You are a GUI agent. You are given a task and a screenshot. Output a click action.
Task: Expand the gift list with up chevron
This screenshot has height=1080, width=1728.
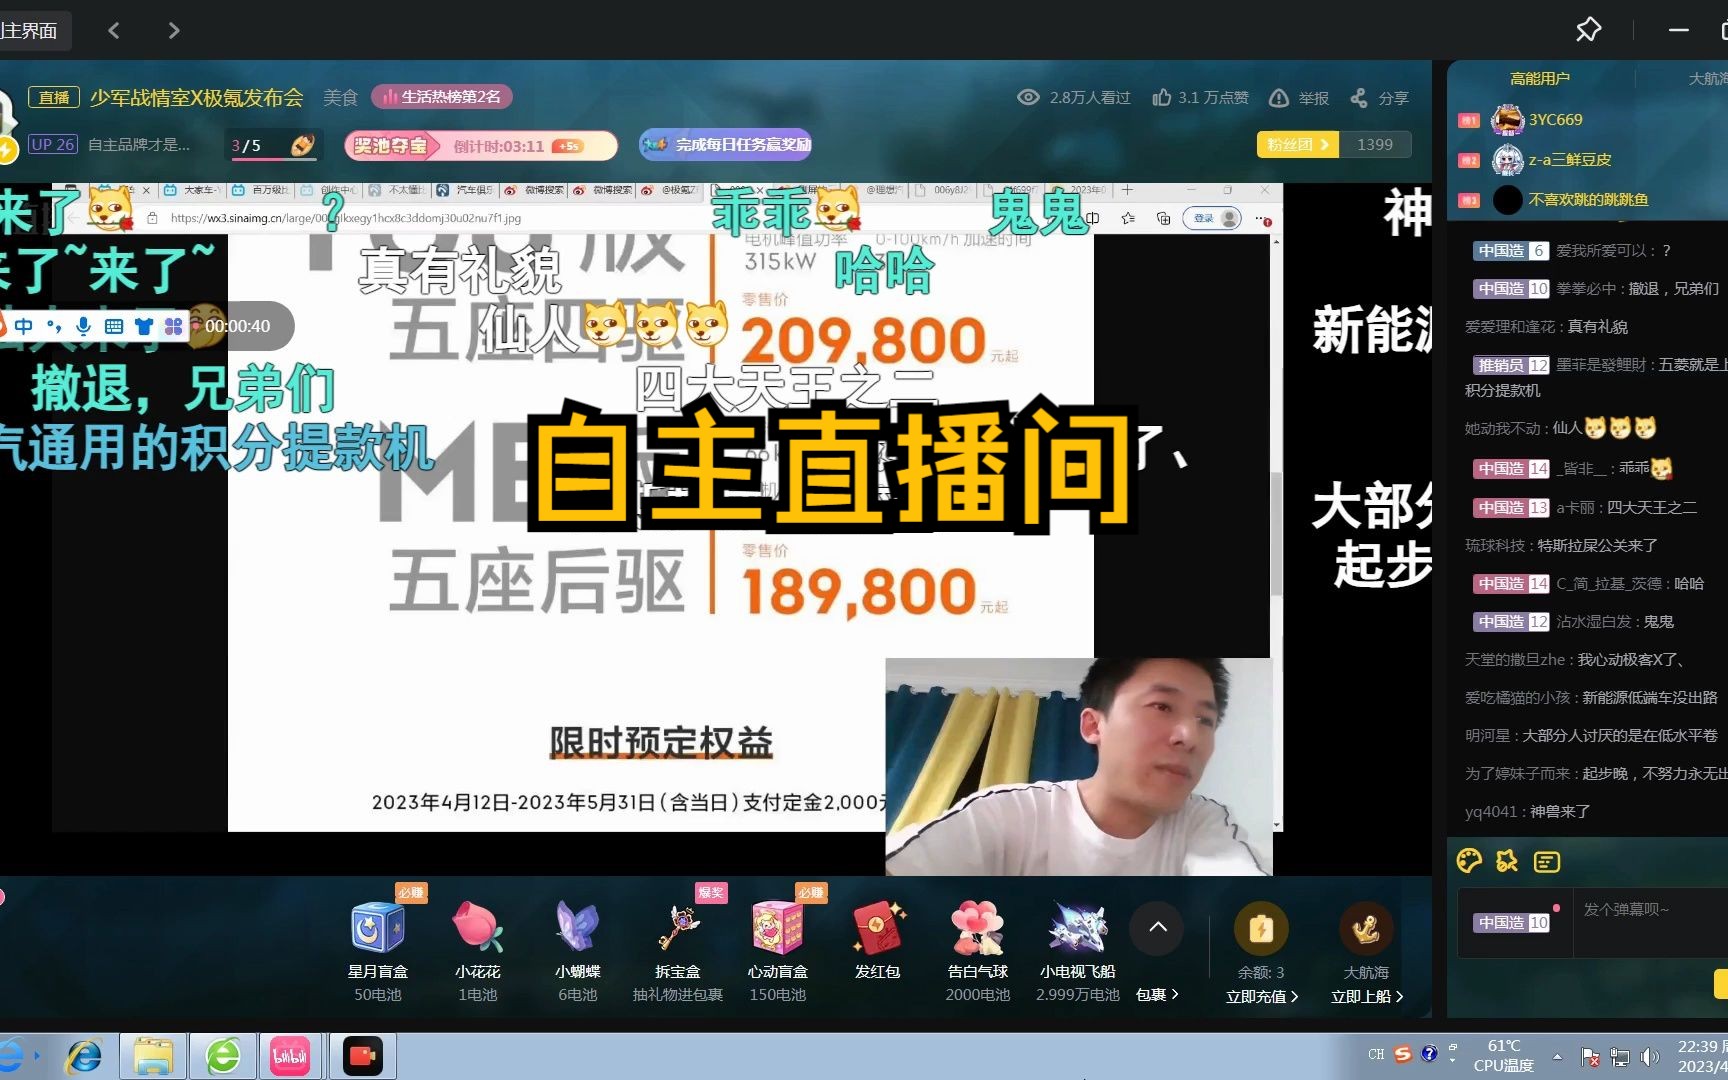coord(1158,927)
